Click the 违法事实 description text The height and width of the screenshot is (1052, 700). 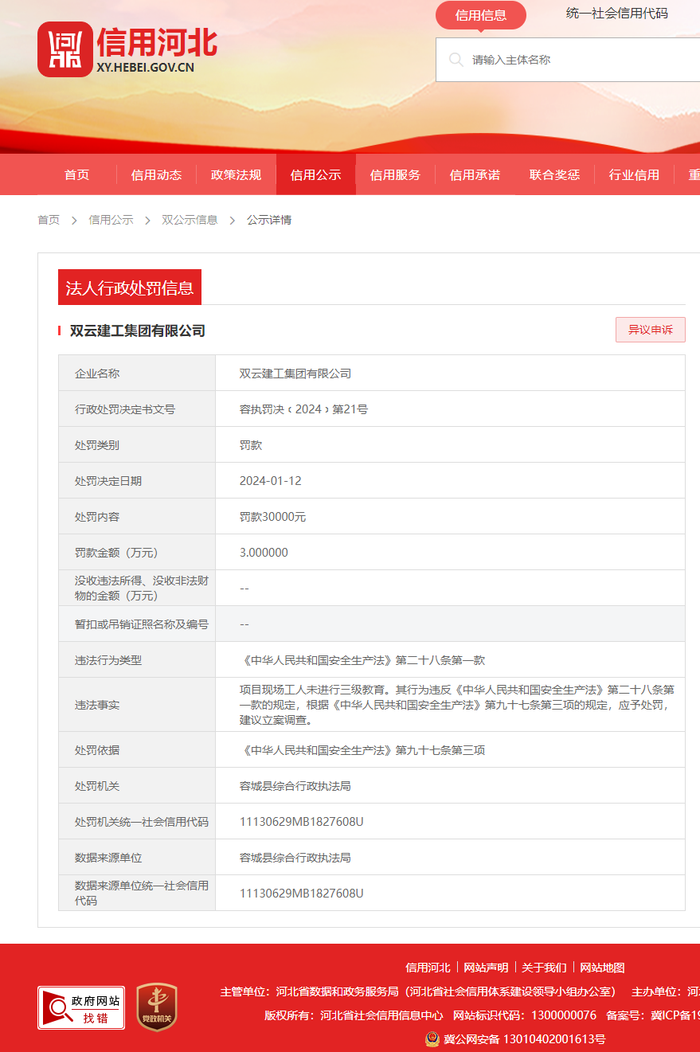click(x=457, y=704)
